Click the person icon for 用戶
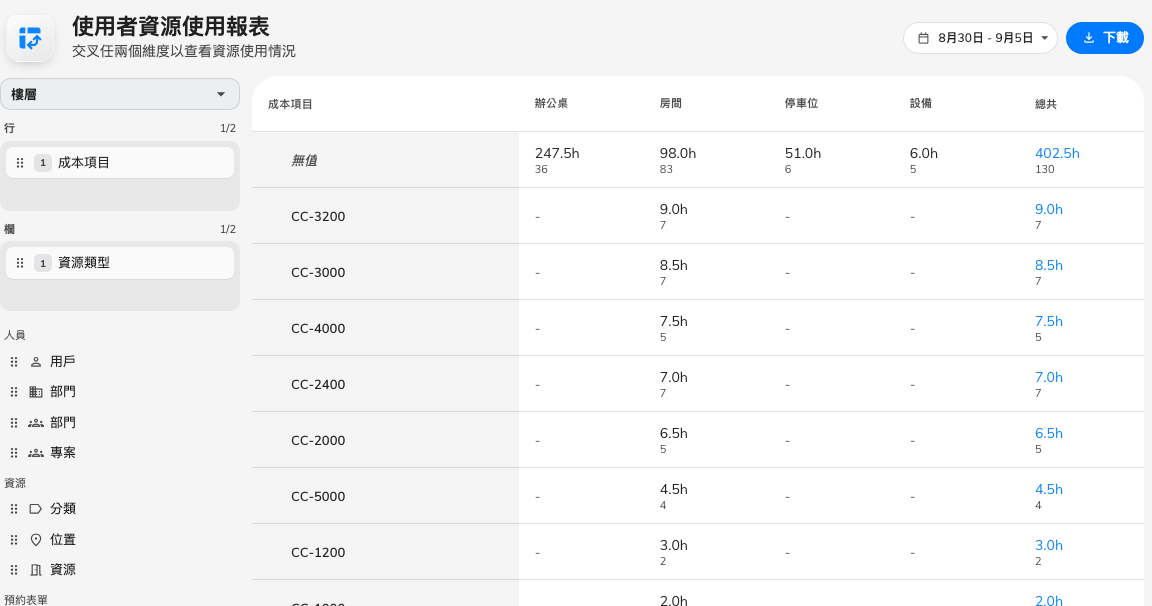Image resolution: width=1152 pixels, height=606 pixels. tap(35, 362)
